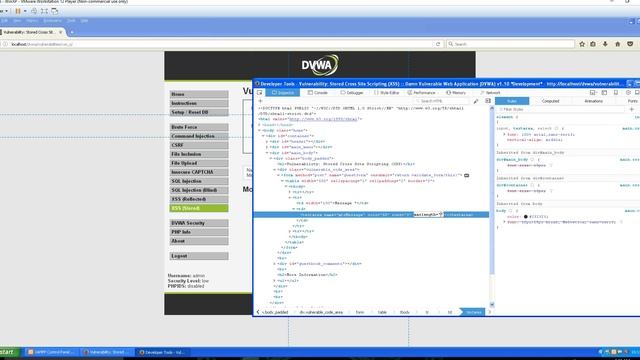Open the File Inclusion page
The image size is (640, 360).
pos(199,154)
